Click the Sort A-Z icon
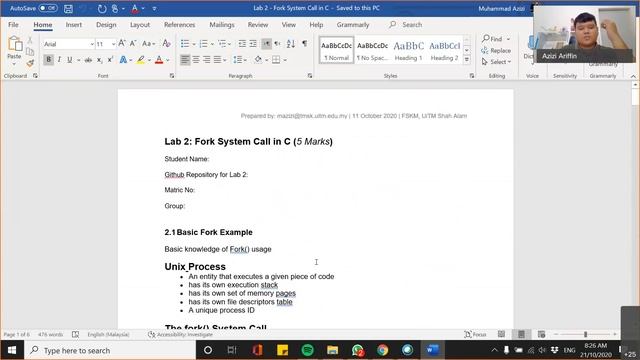This screenshot has width=640, height=360. (x=291, y=44)
